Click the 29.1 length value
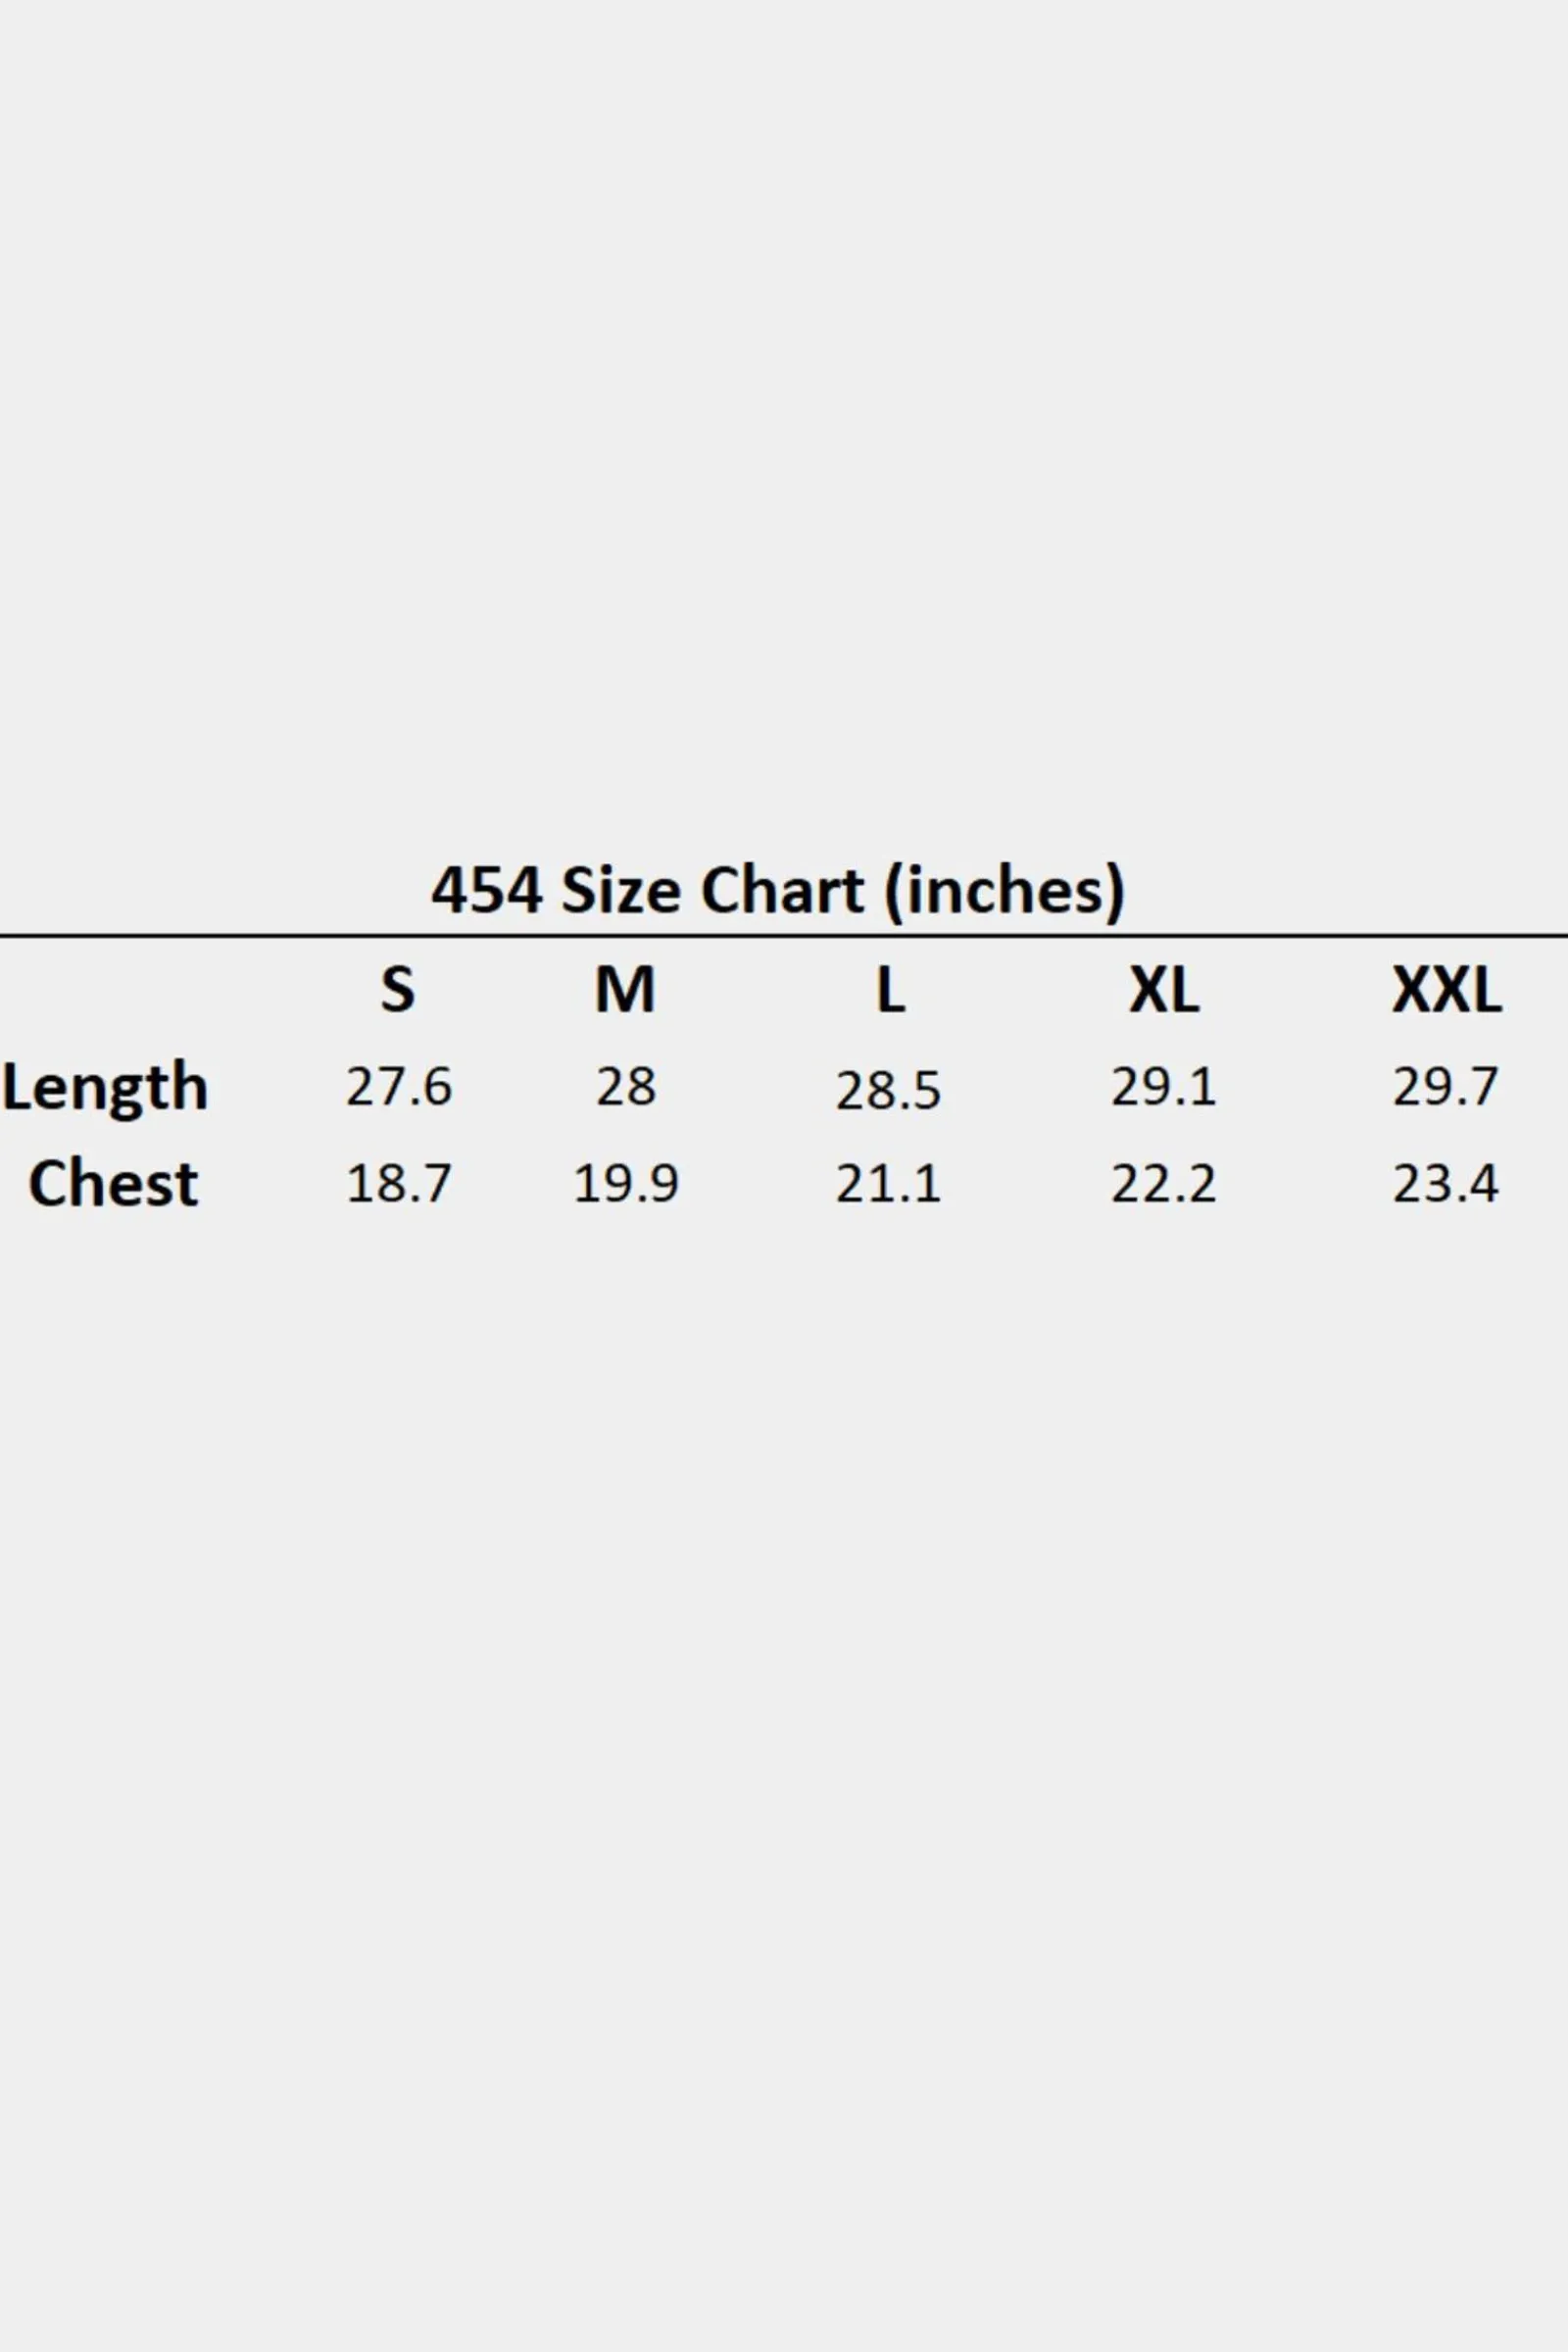Viewport: 1568px width, 2352px height. click(1163, 1086)
